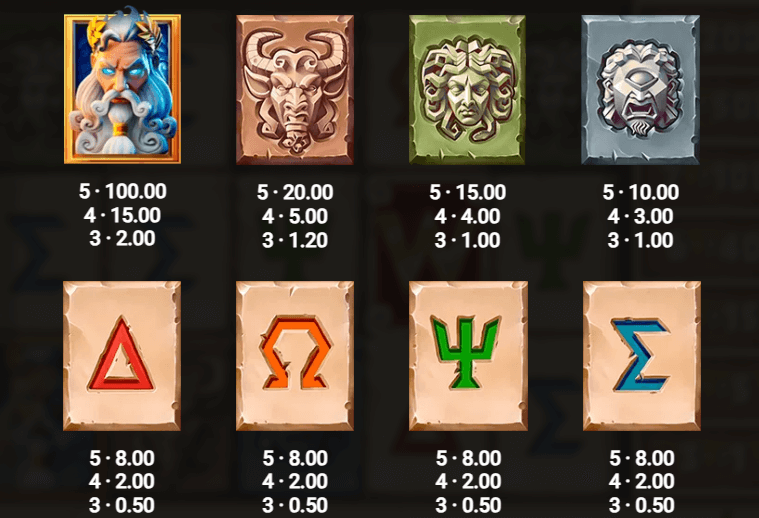This screenshot has width=759, height=518.
Task: Click the 5 · 10.00 Cyclops payout
Action: [x=640, y=192]
